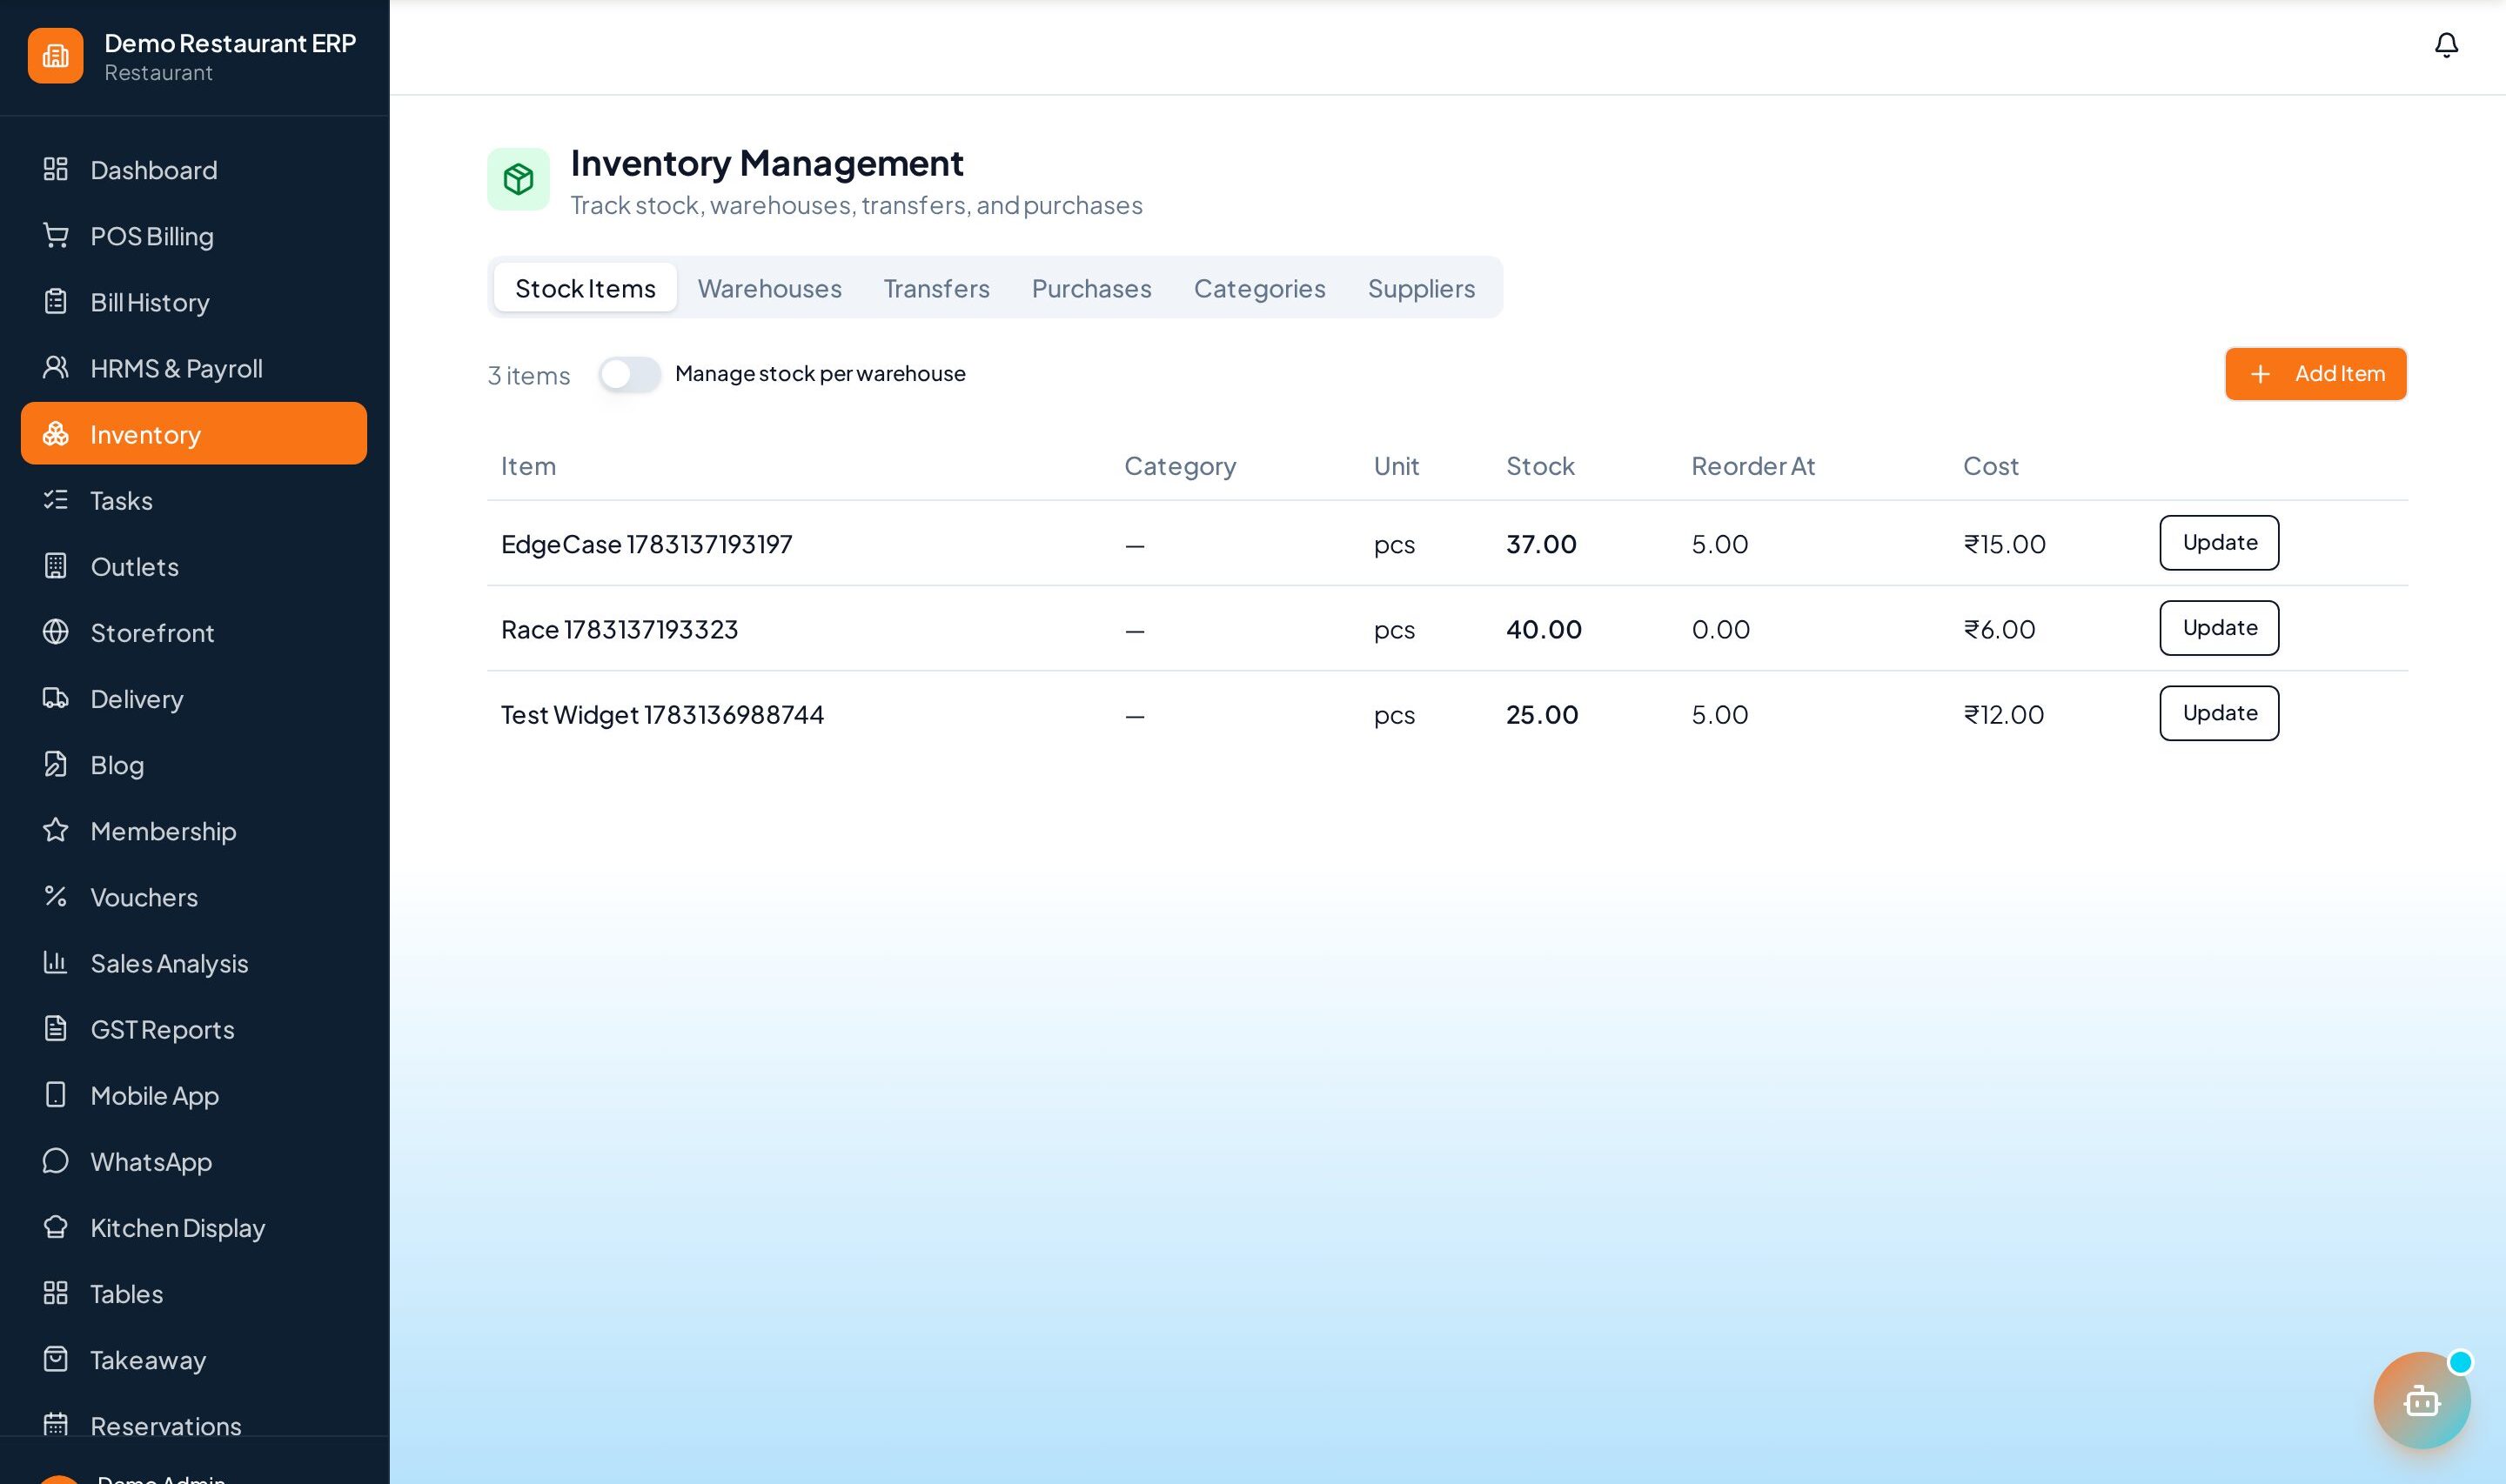The height and width of the screenshot is (1484, 2506).
Task: Click the ₹6.00 cost value
Action: 1999,629
